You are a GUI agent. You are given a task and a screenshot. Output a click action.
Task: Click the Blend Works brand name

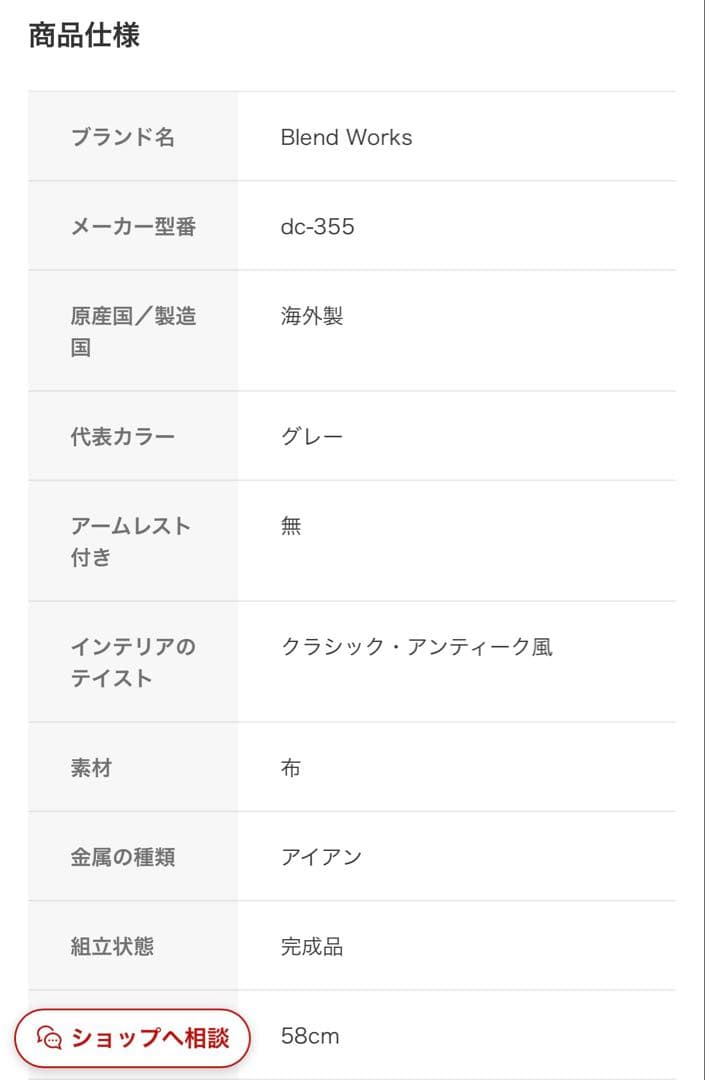coord(344,137)
